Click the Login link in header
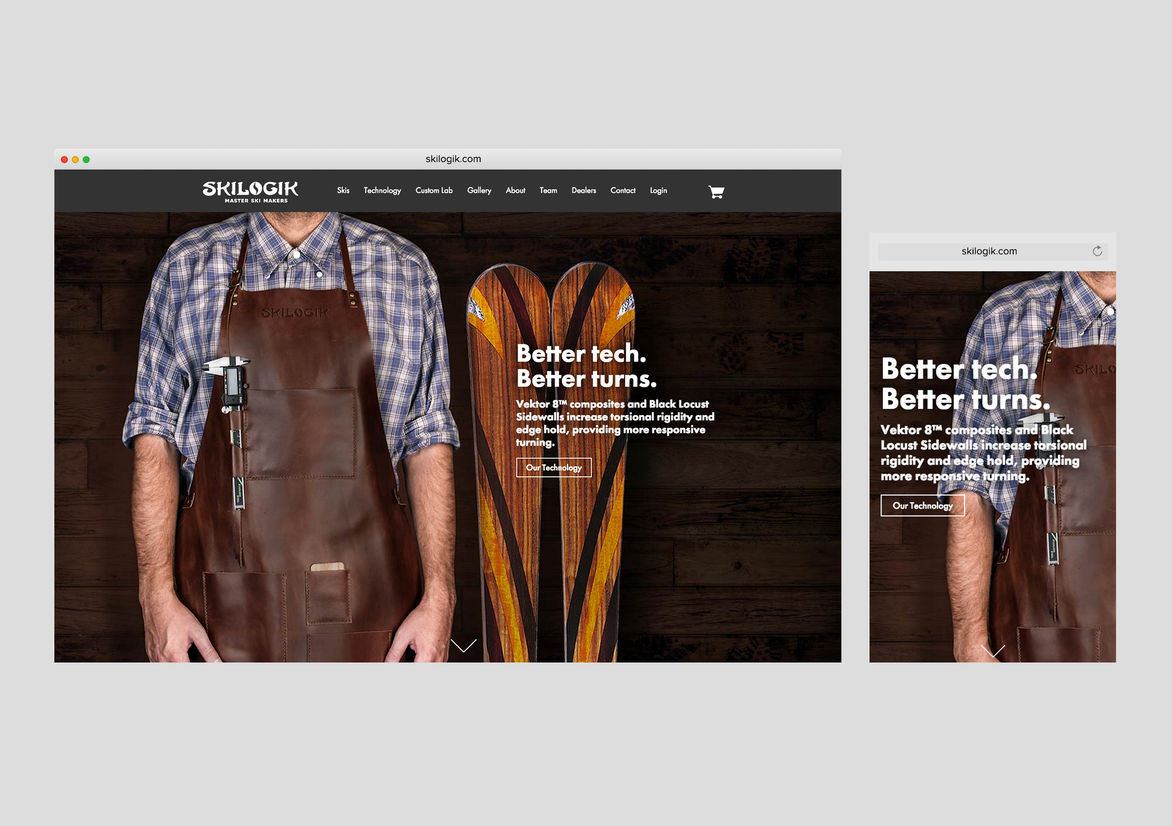 pos(658,191)
